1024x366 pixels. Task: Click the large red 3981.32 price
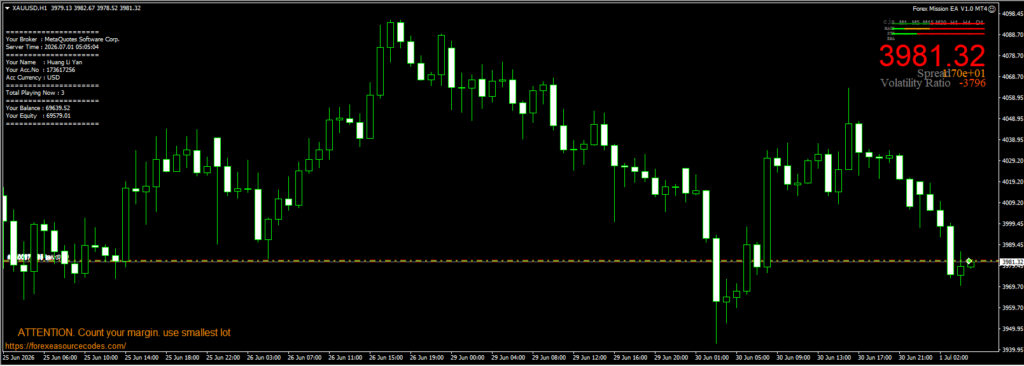(x=931, y=55)
